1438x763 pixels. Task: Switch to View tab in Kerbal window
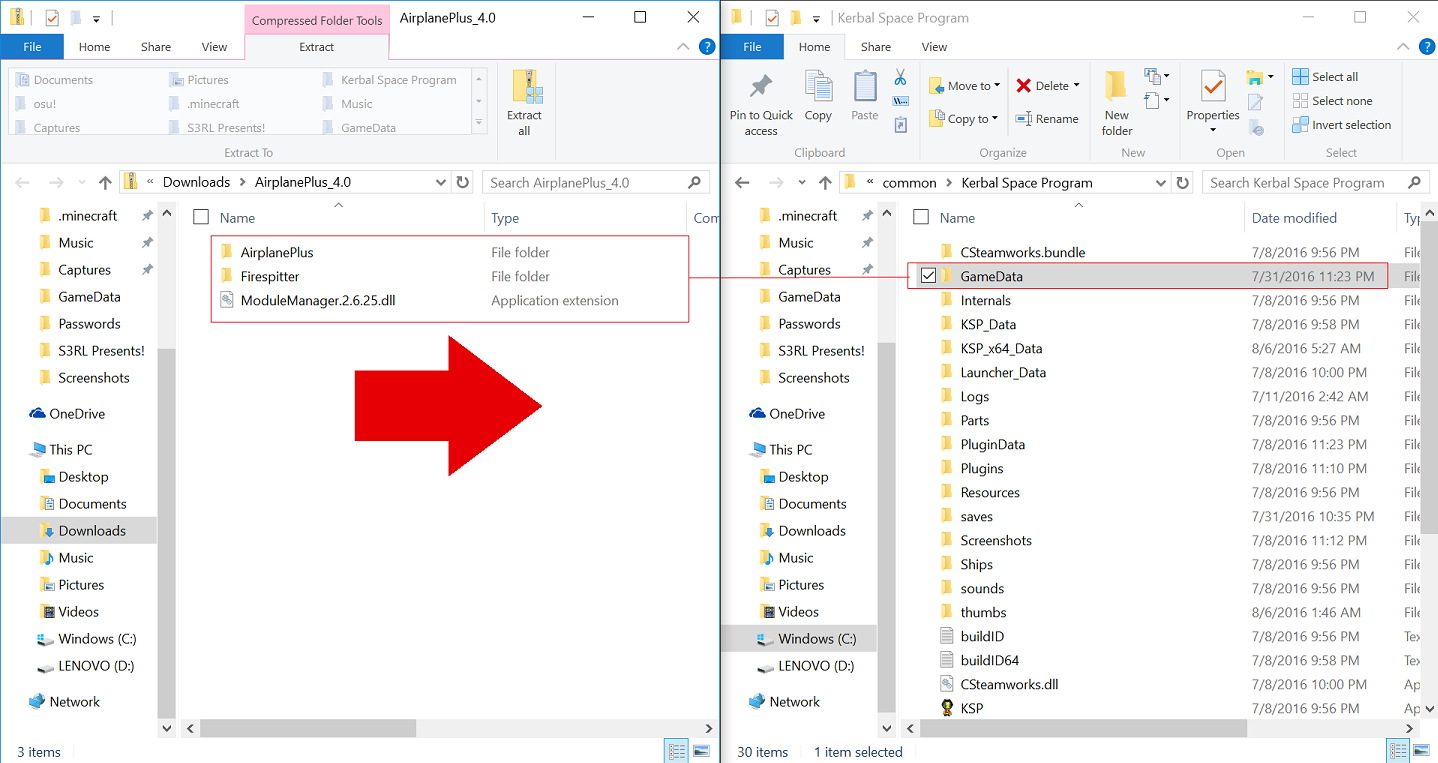934,47
